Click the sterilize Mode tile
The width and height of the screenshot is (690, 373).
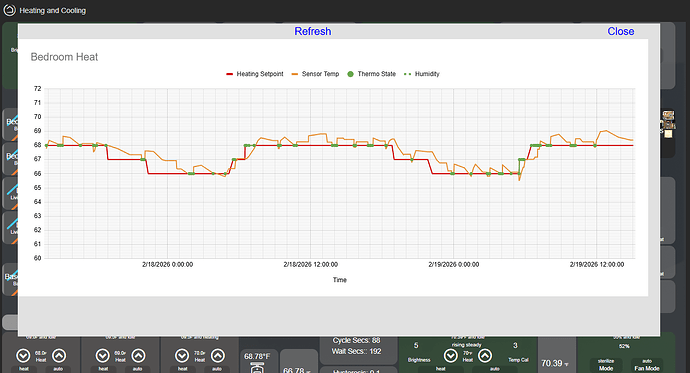click(x=606, y=365)
